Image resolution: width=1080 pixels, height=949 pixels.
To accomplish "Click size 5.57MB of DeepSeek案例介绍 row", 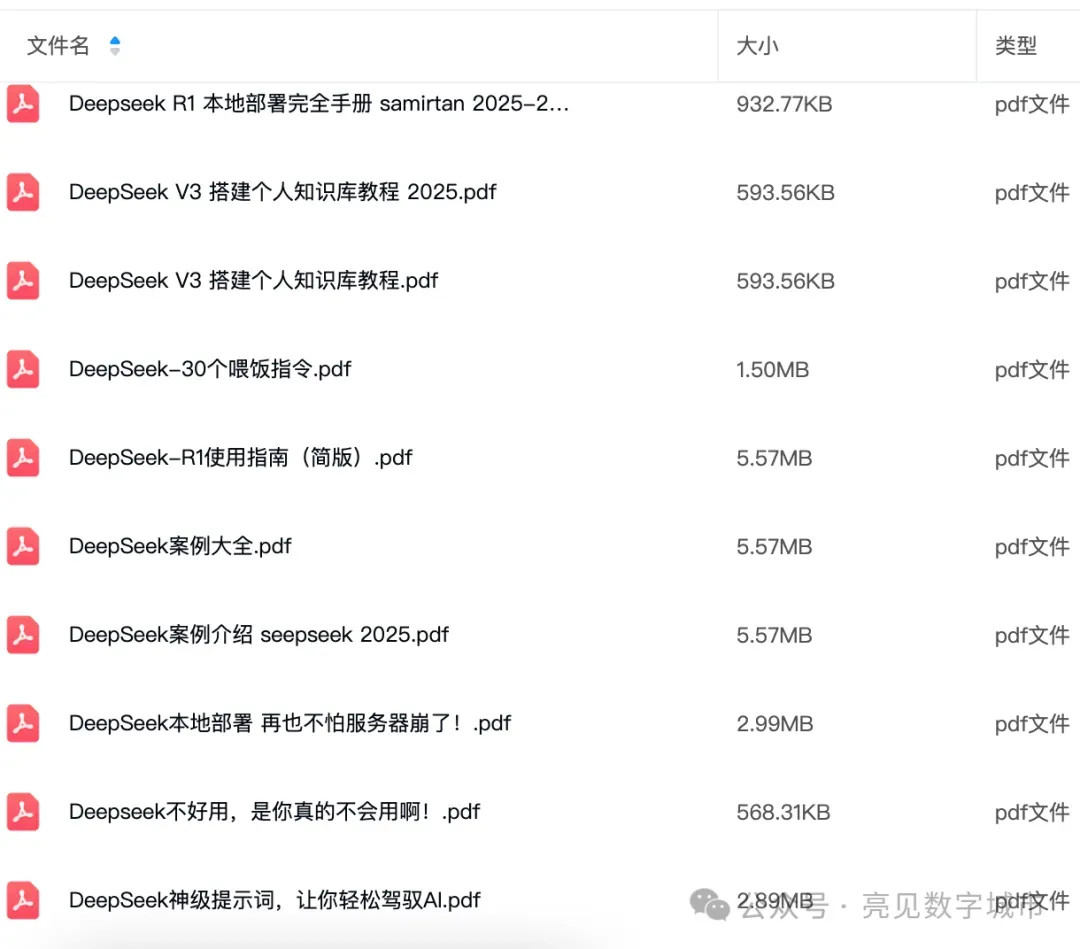I will pos(774,635).
